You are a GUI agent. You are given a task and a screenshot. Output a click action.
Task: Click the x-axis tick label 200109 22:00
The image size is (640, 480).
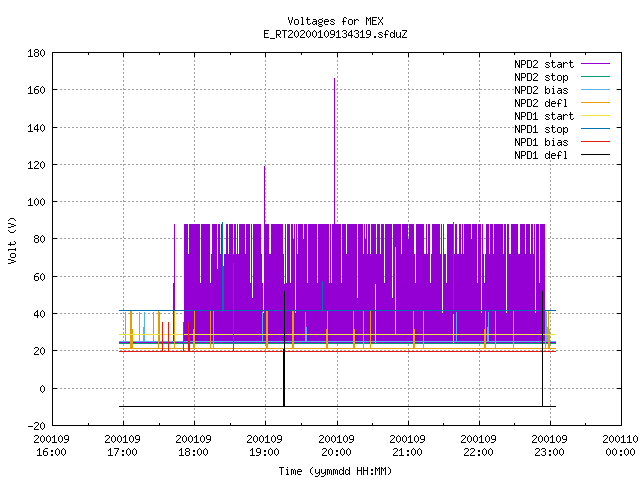pyautogui.click(x=478, y=446)
